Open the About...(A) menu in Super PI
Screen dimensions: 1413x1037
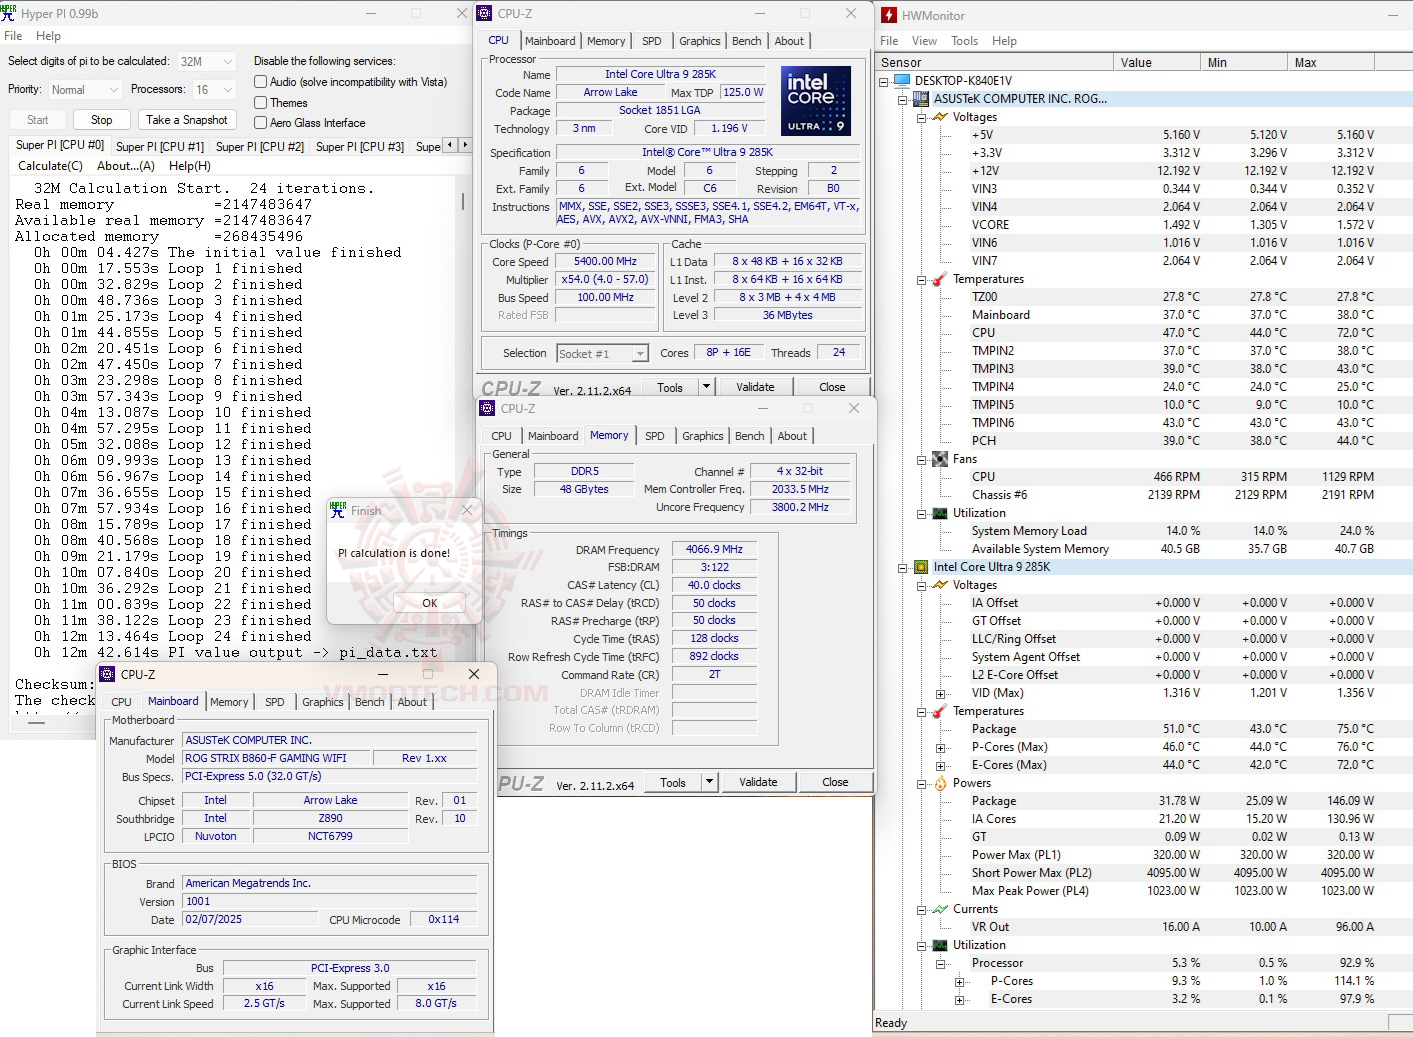(126, 166)
